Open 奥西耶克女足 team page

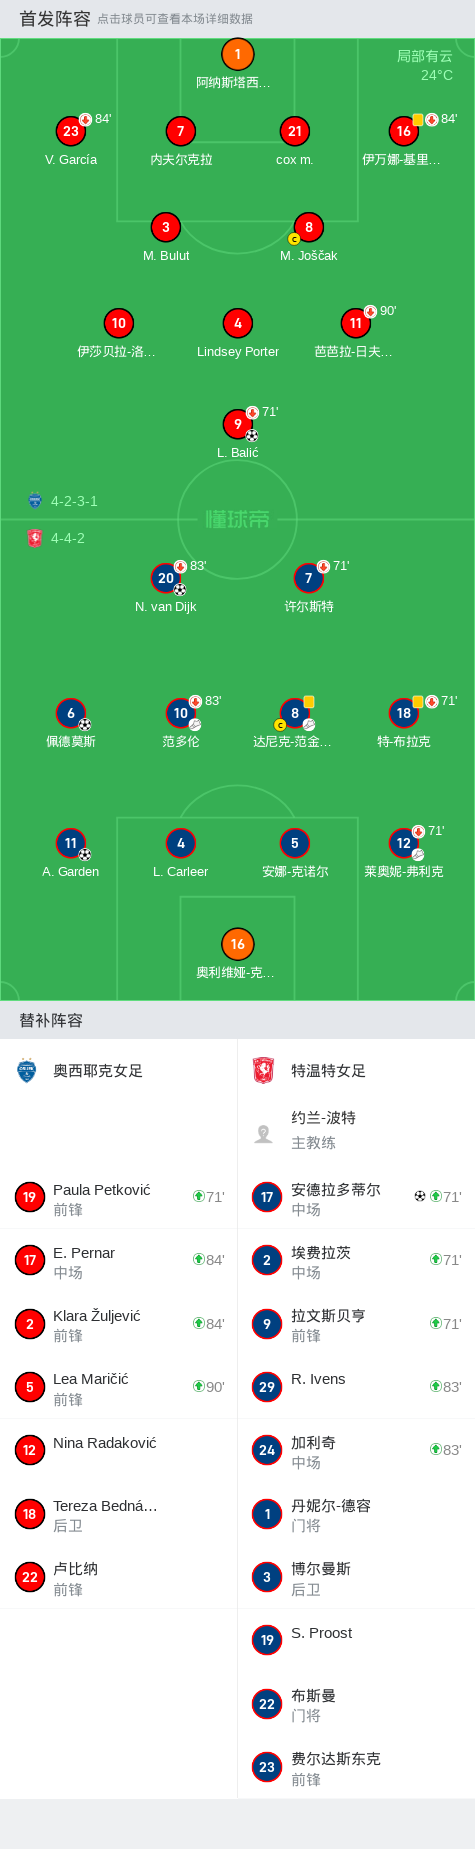coord(98,1071)
